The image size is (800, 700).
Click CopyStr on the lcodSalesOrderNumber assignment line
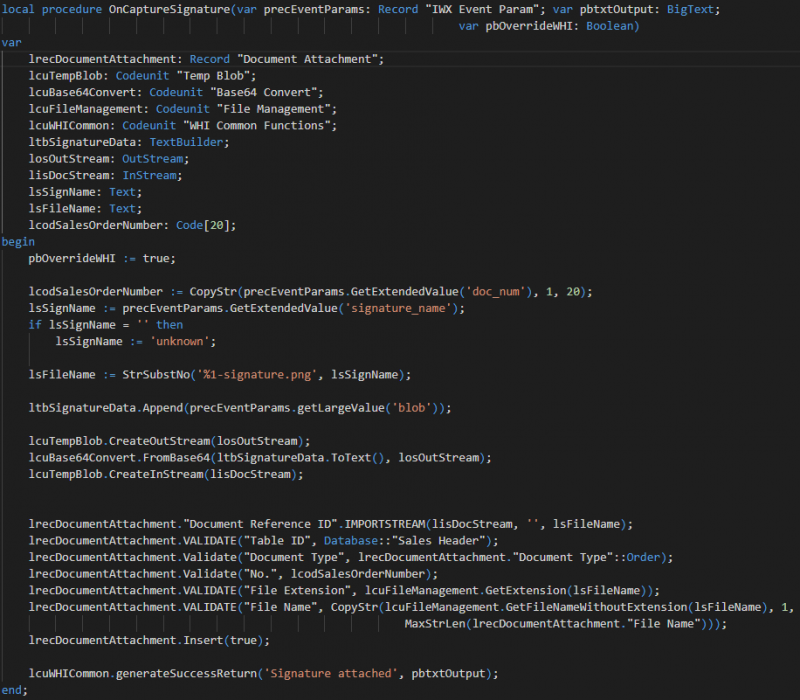click(213, 292)
